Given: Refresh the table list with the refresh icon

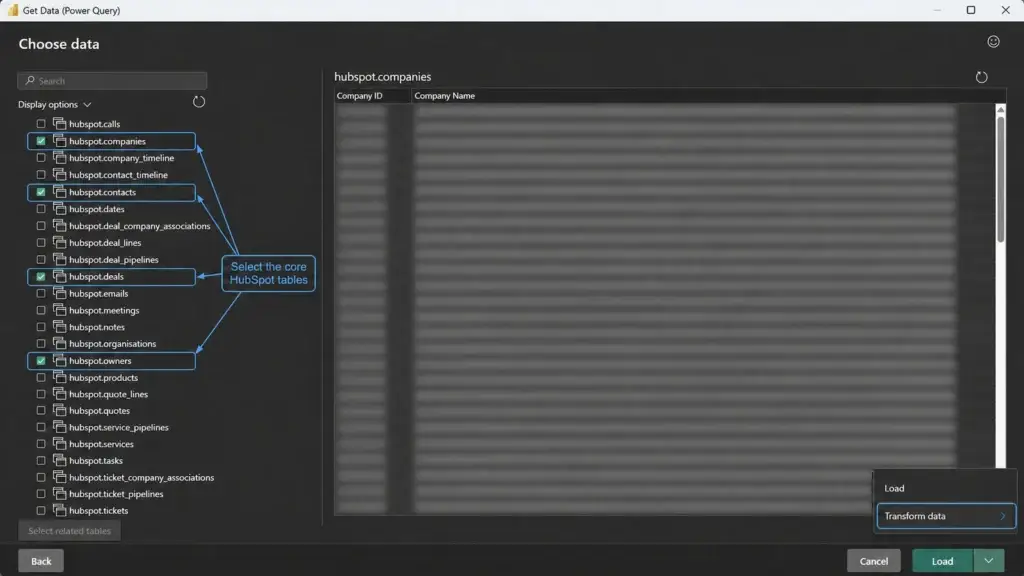Looking at the screenshot, I should (199, 102).
